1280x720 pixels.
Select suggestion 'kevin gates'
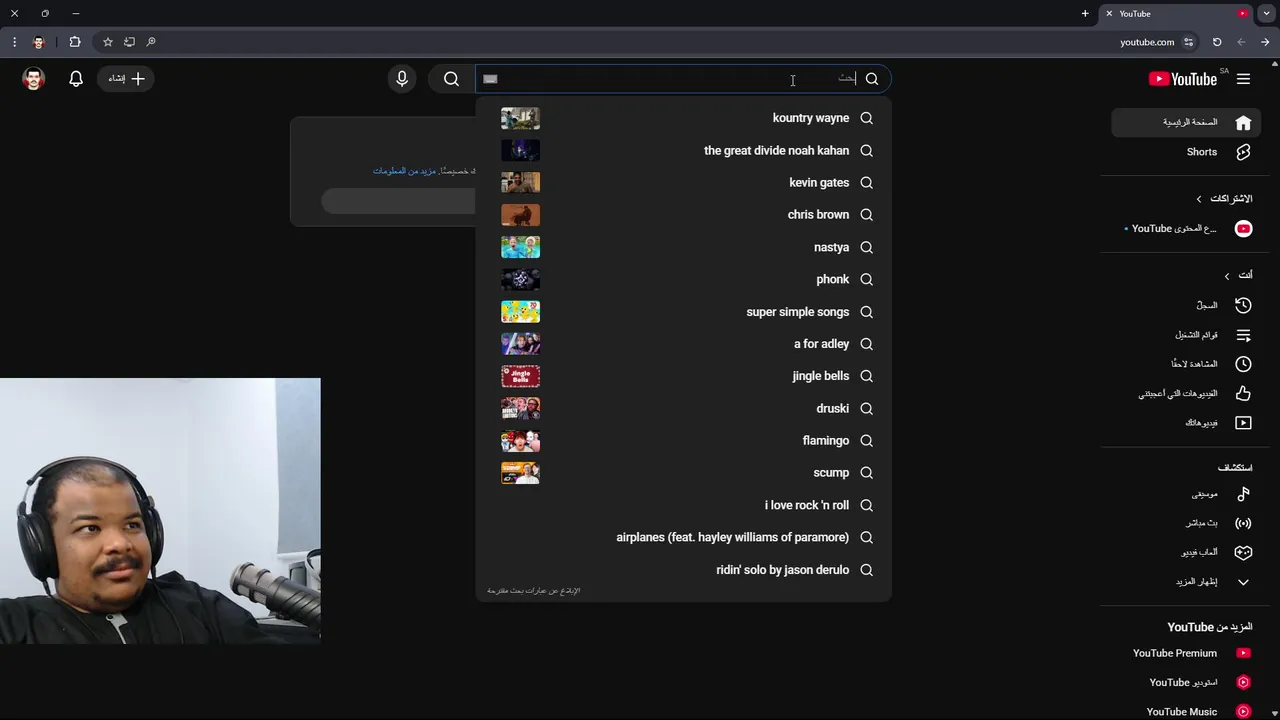click(683, 183)
